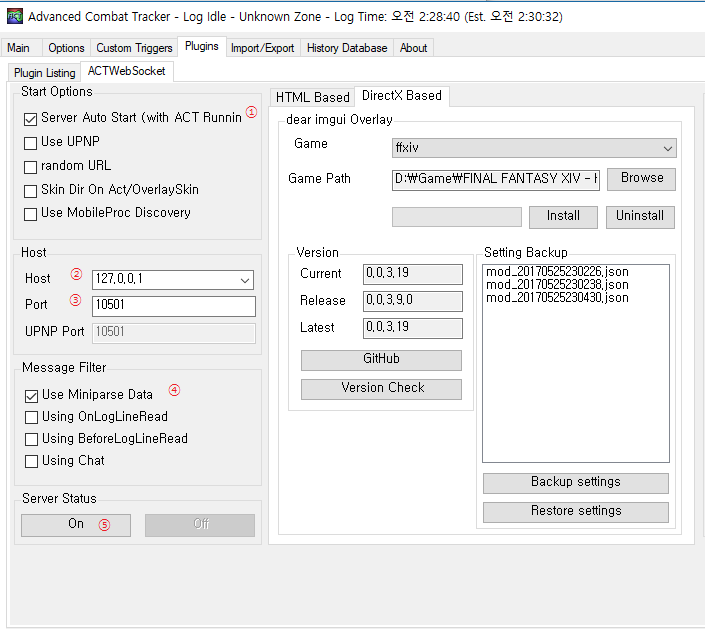
Task: Click the Uninstall button
Action: (640, 217)
